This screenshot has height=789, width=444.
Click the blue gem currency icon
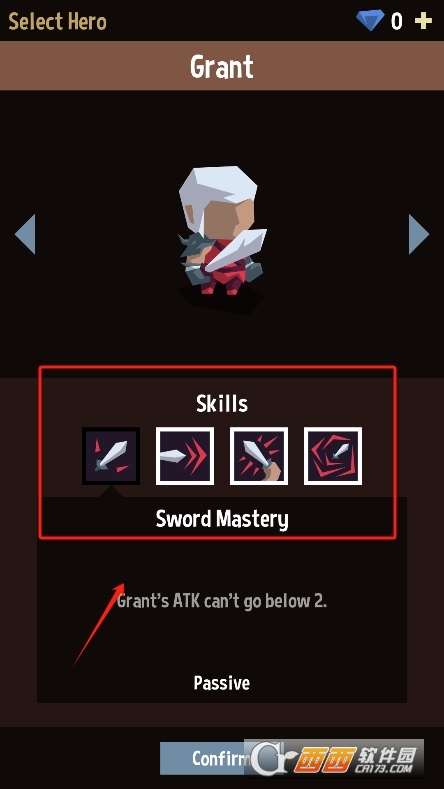[x=370, y=21]
